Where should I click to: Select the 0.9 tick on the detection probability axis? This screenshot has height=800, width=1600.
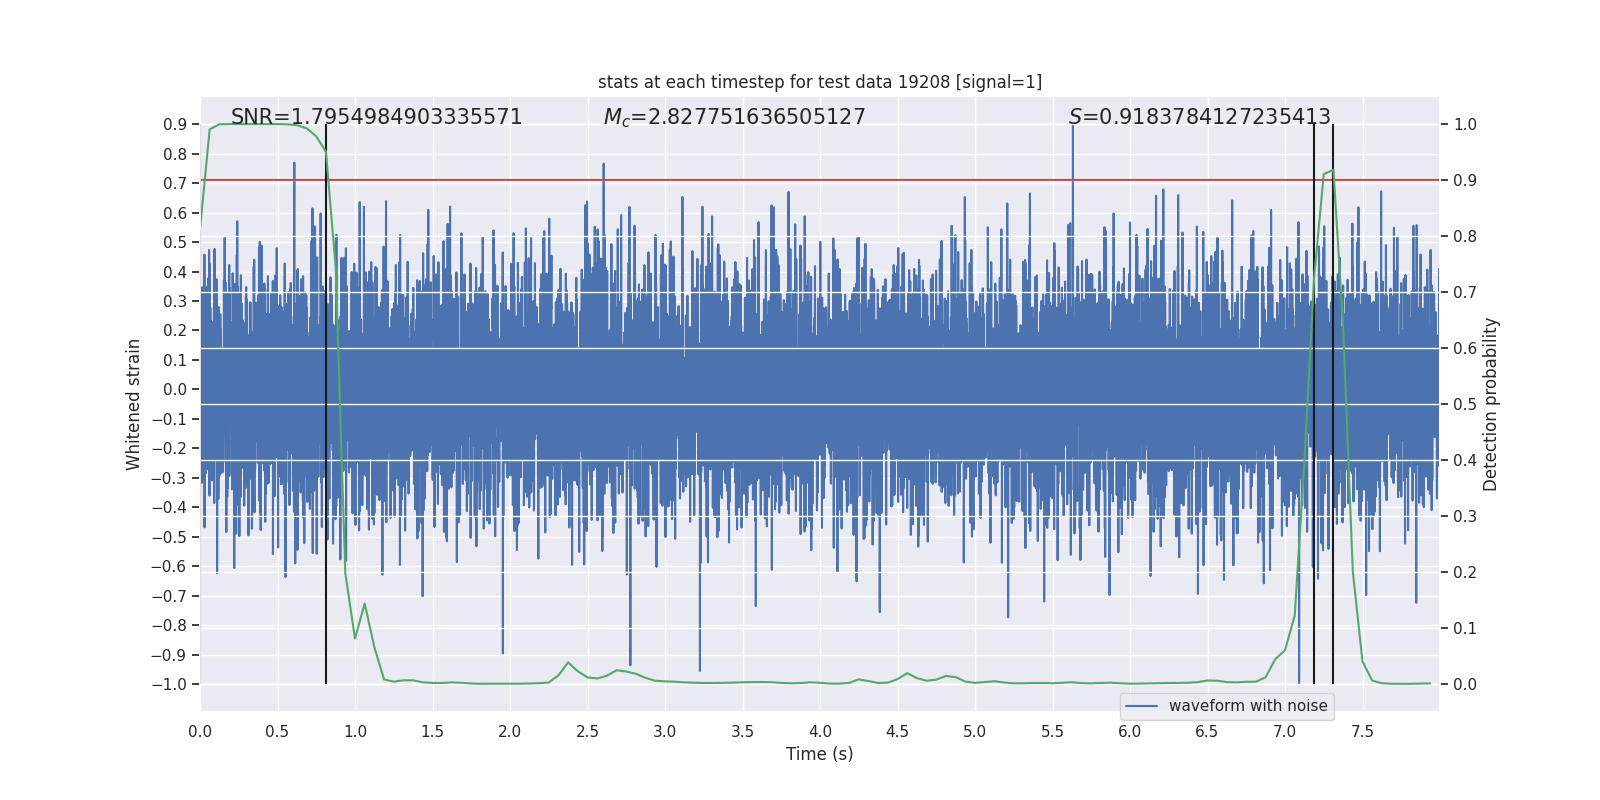pos(1465,181)
